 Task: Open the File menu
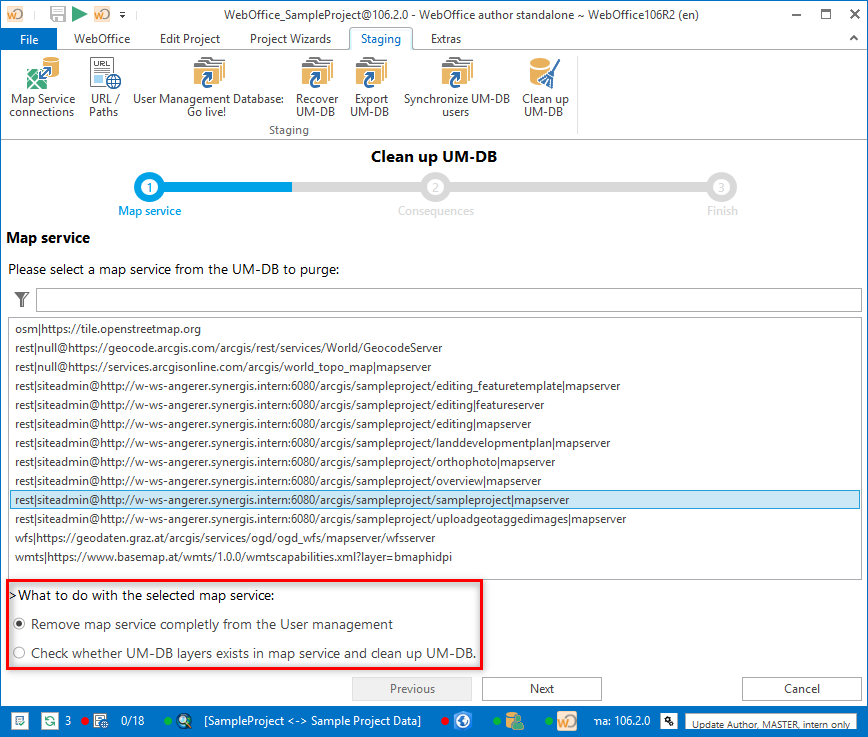pos(30,39)
